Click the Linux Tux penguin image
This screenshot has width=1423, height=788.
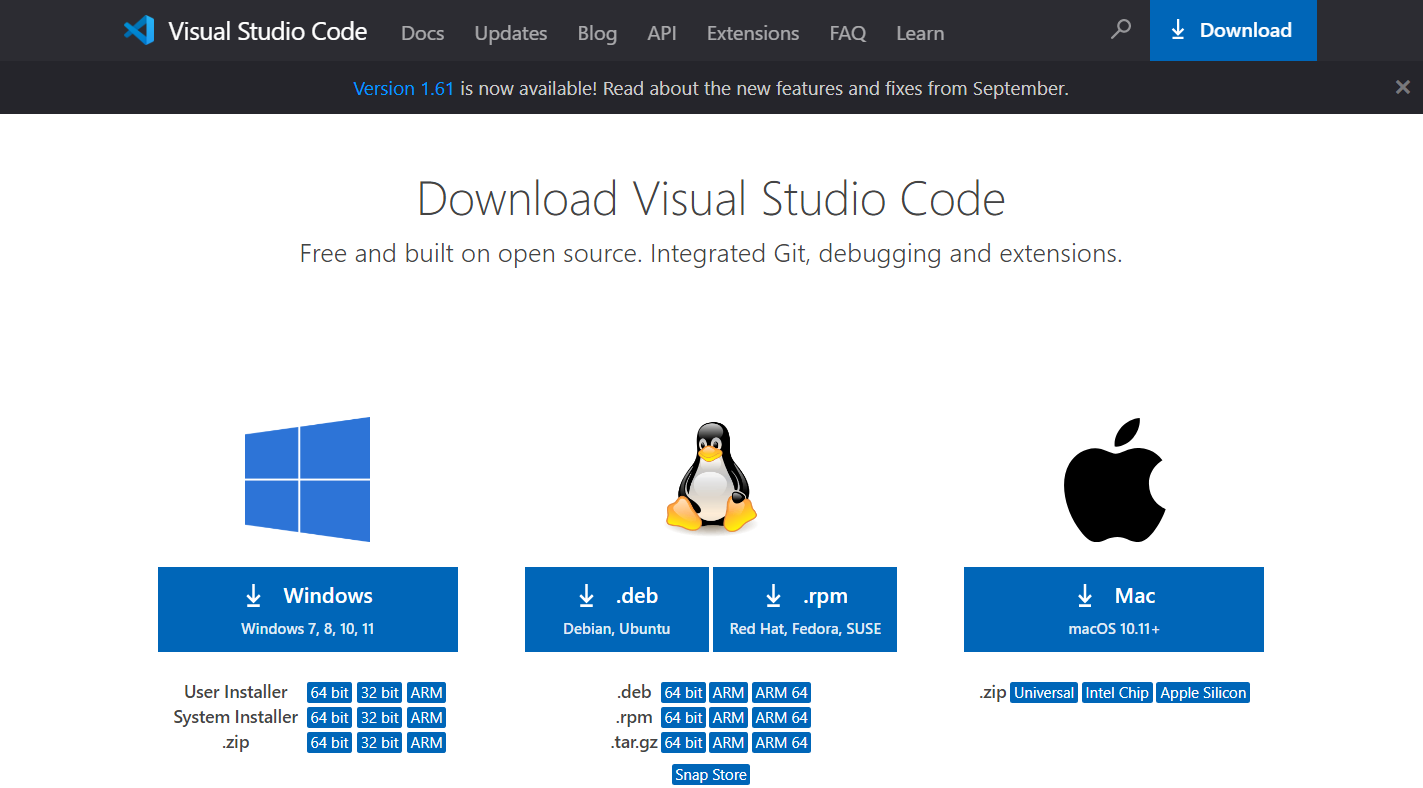[x=711, y=477]
